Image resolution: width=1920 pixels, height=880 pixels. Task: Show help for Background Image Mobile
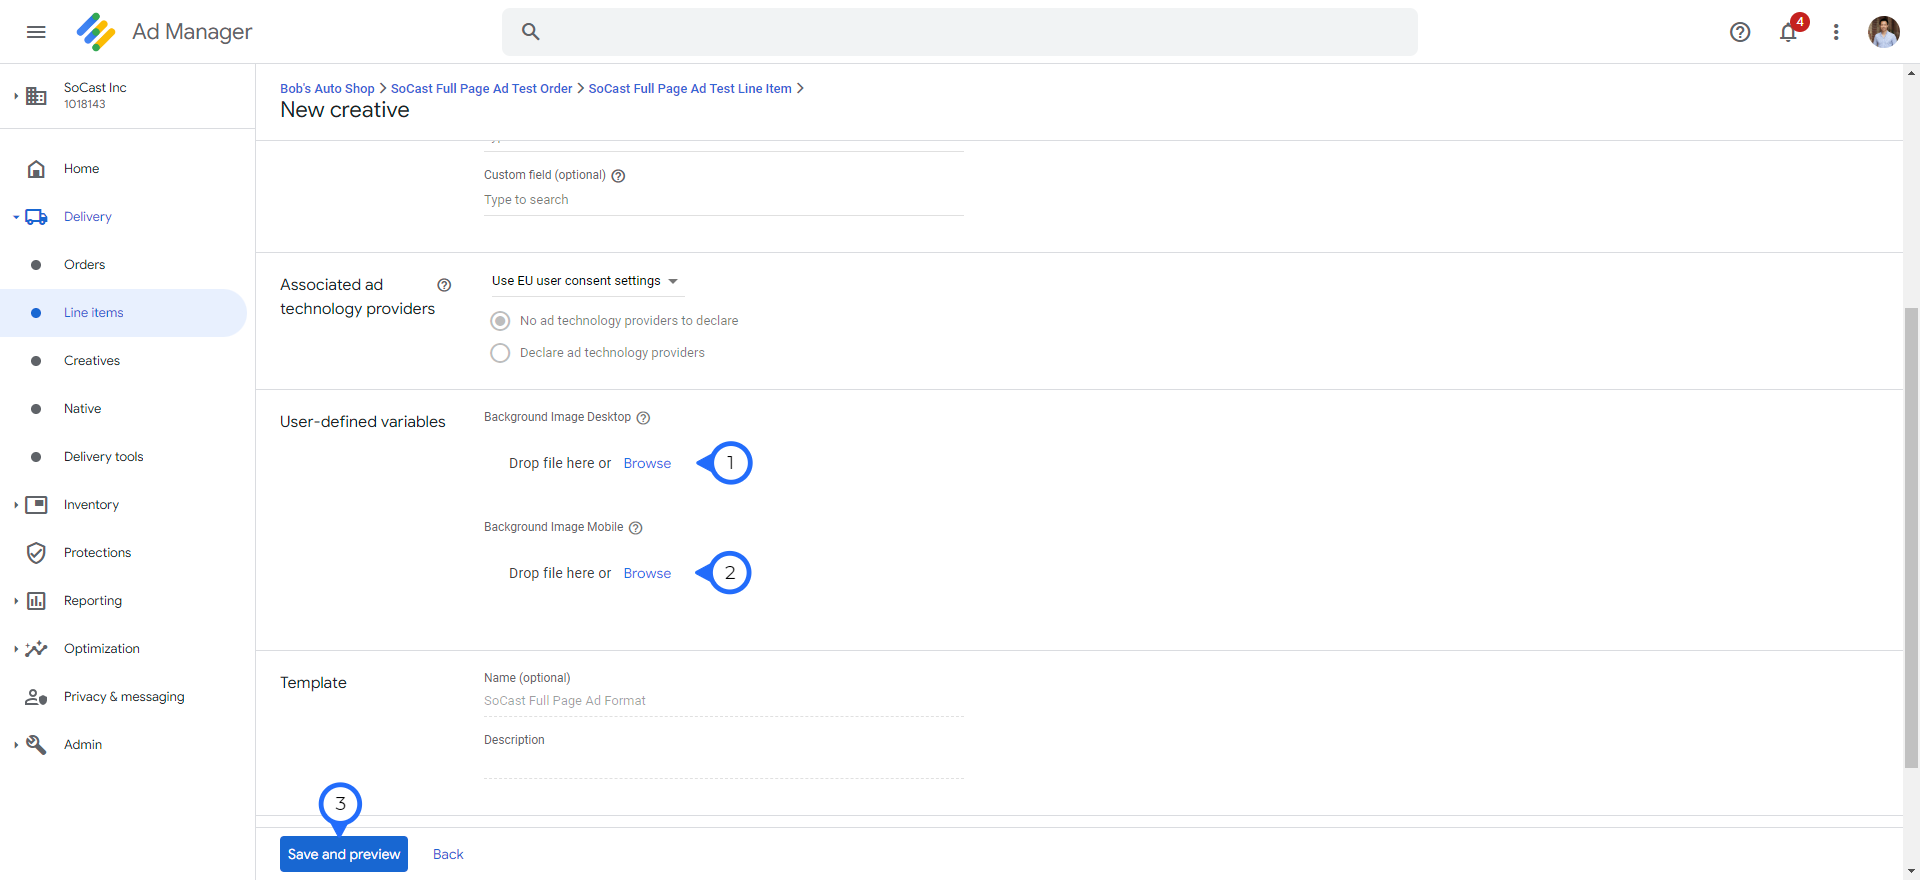point(635,528)
